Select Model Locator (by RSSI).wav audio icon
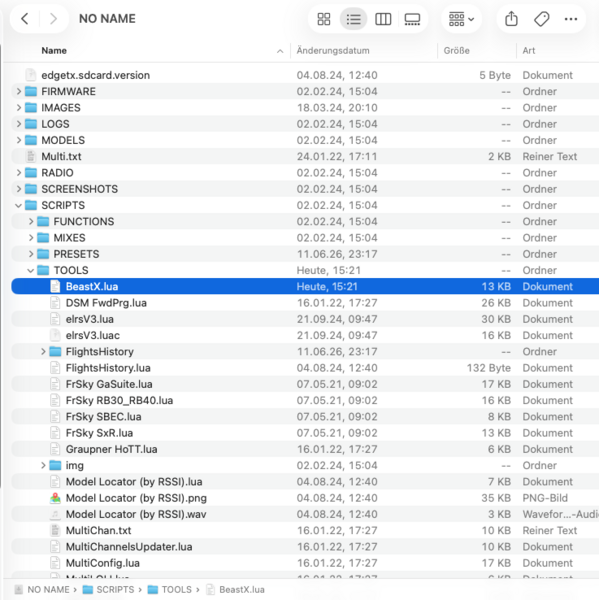 click(x=55, y=514)
